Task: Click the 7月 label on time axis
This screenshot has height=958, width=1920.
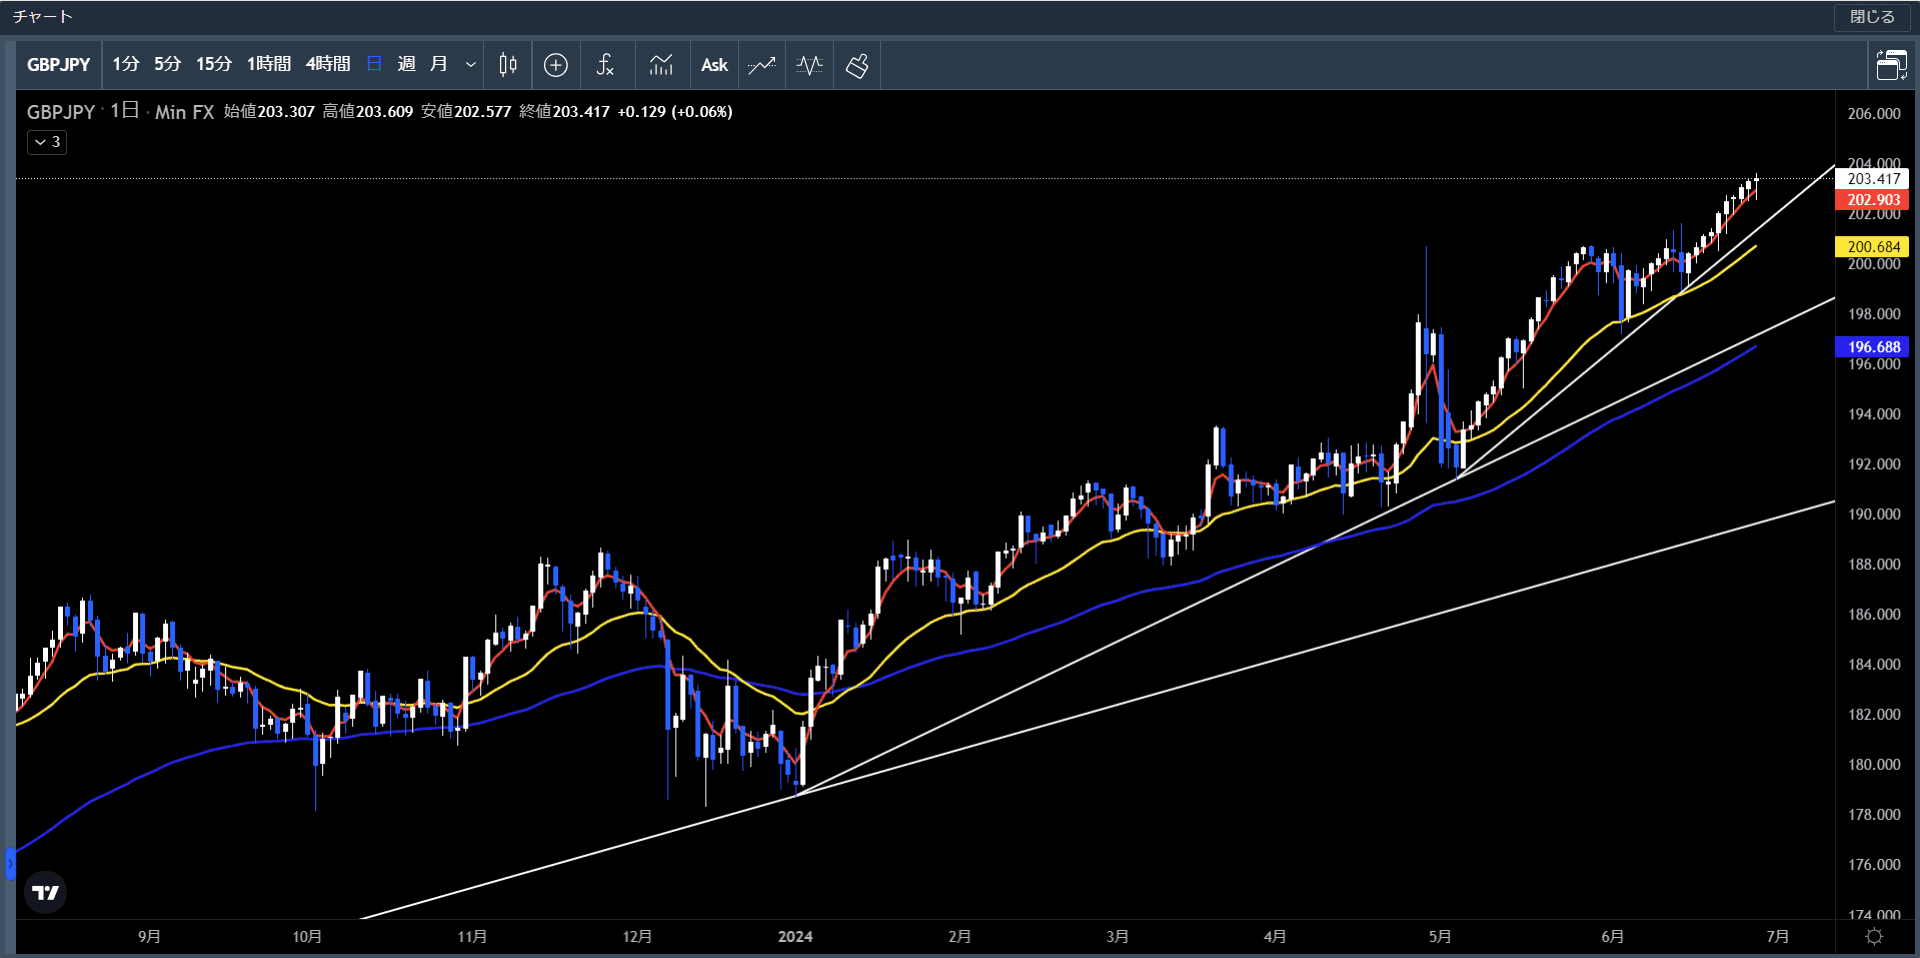Action: pos(1777,937)
